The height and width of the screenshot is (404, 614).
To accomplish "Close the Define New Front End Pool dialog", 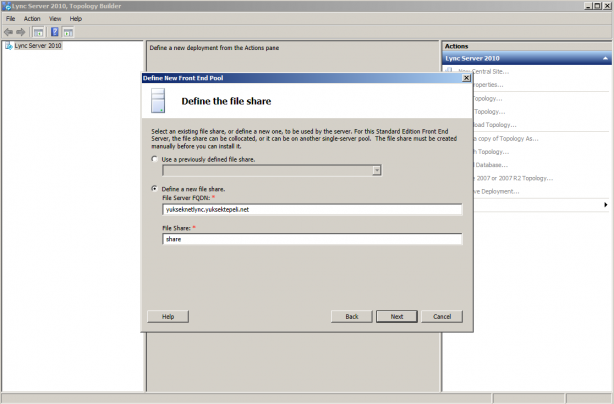I will 466,78.
